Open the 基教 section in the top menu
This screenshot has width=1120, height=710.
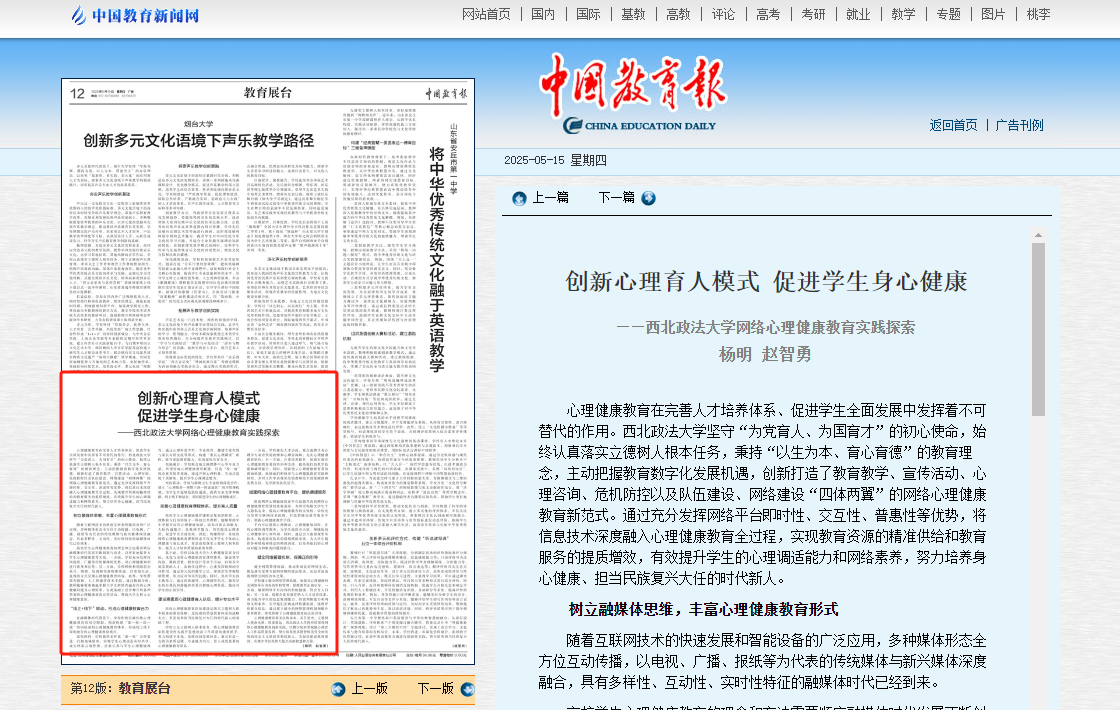(633, 14)
